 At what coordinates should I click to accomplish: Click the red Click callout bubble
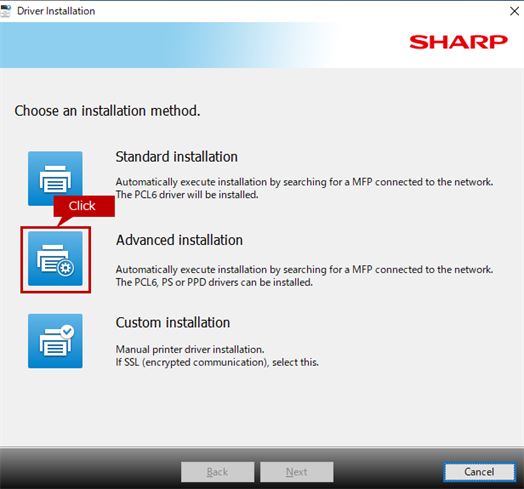click(84, 206)
